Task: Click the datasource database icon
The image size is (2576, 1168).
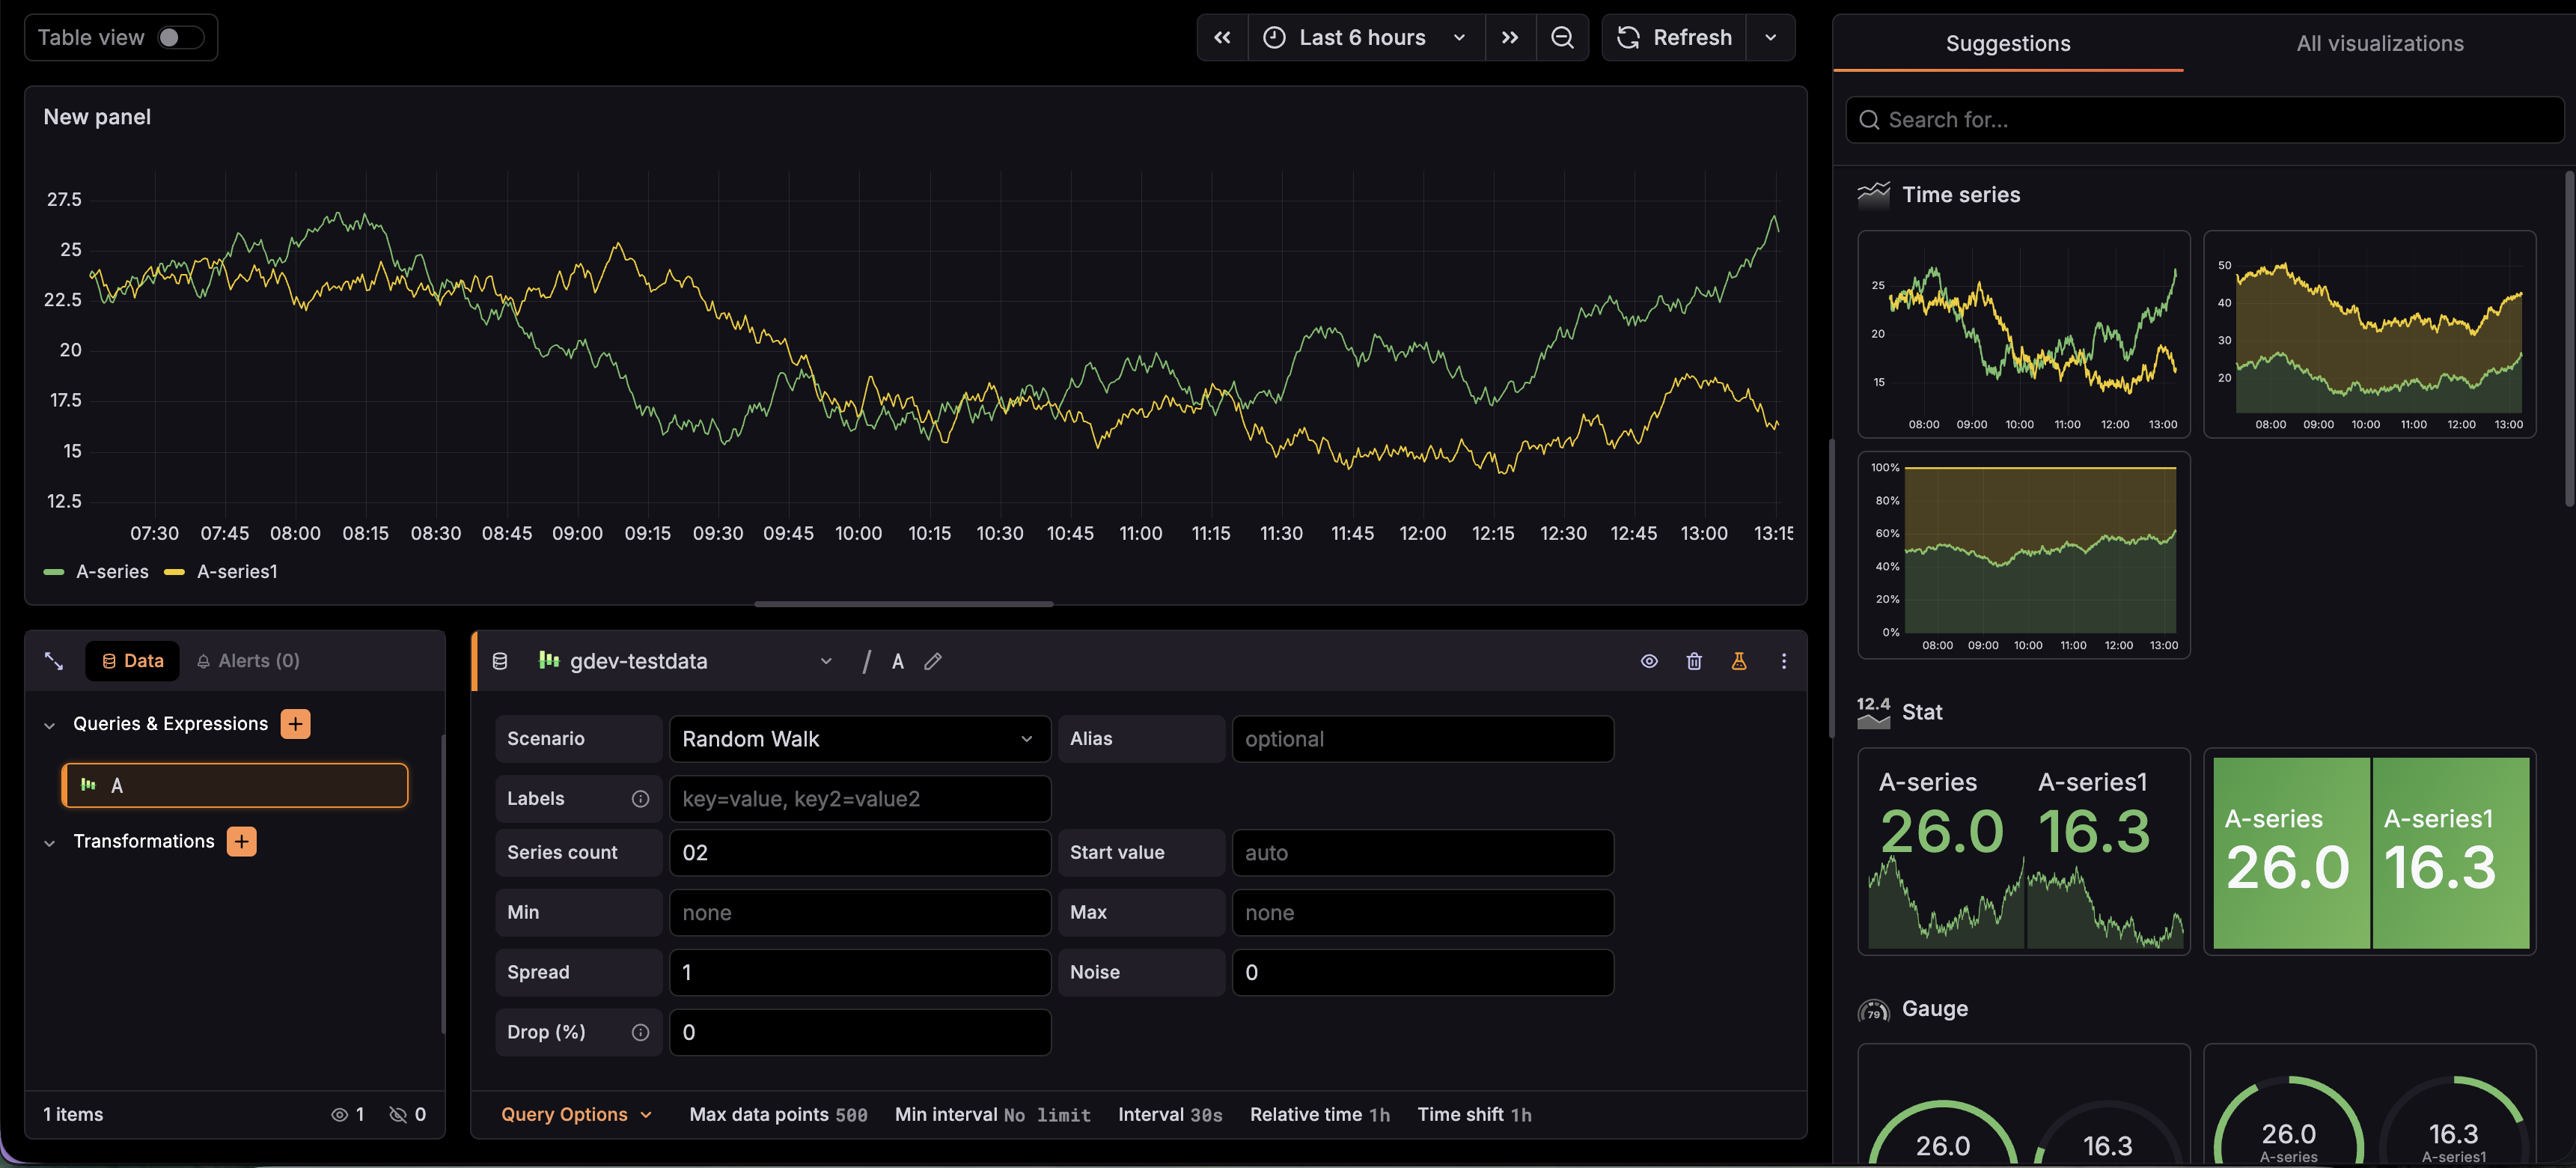Action: pos(500,661)
